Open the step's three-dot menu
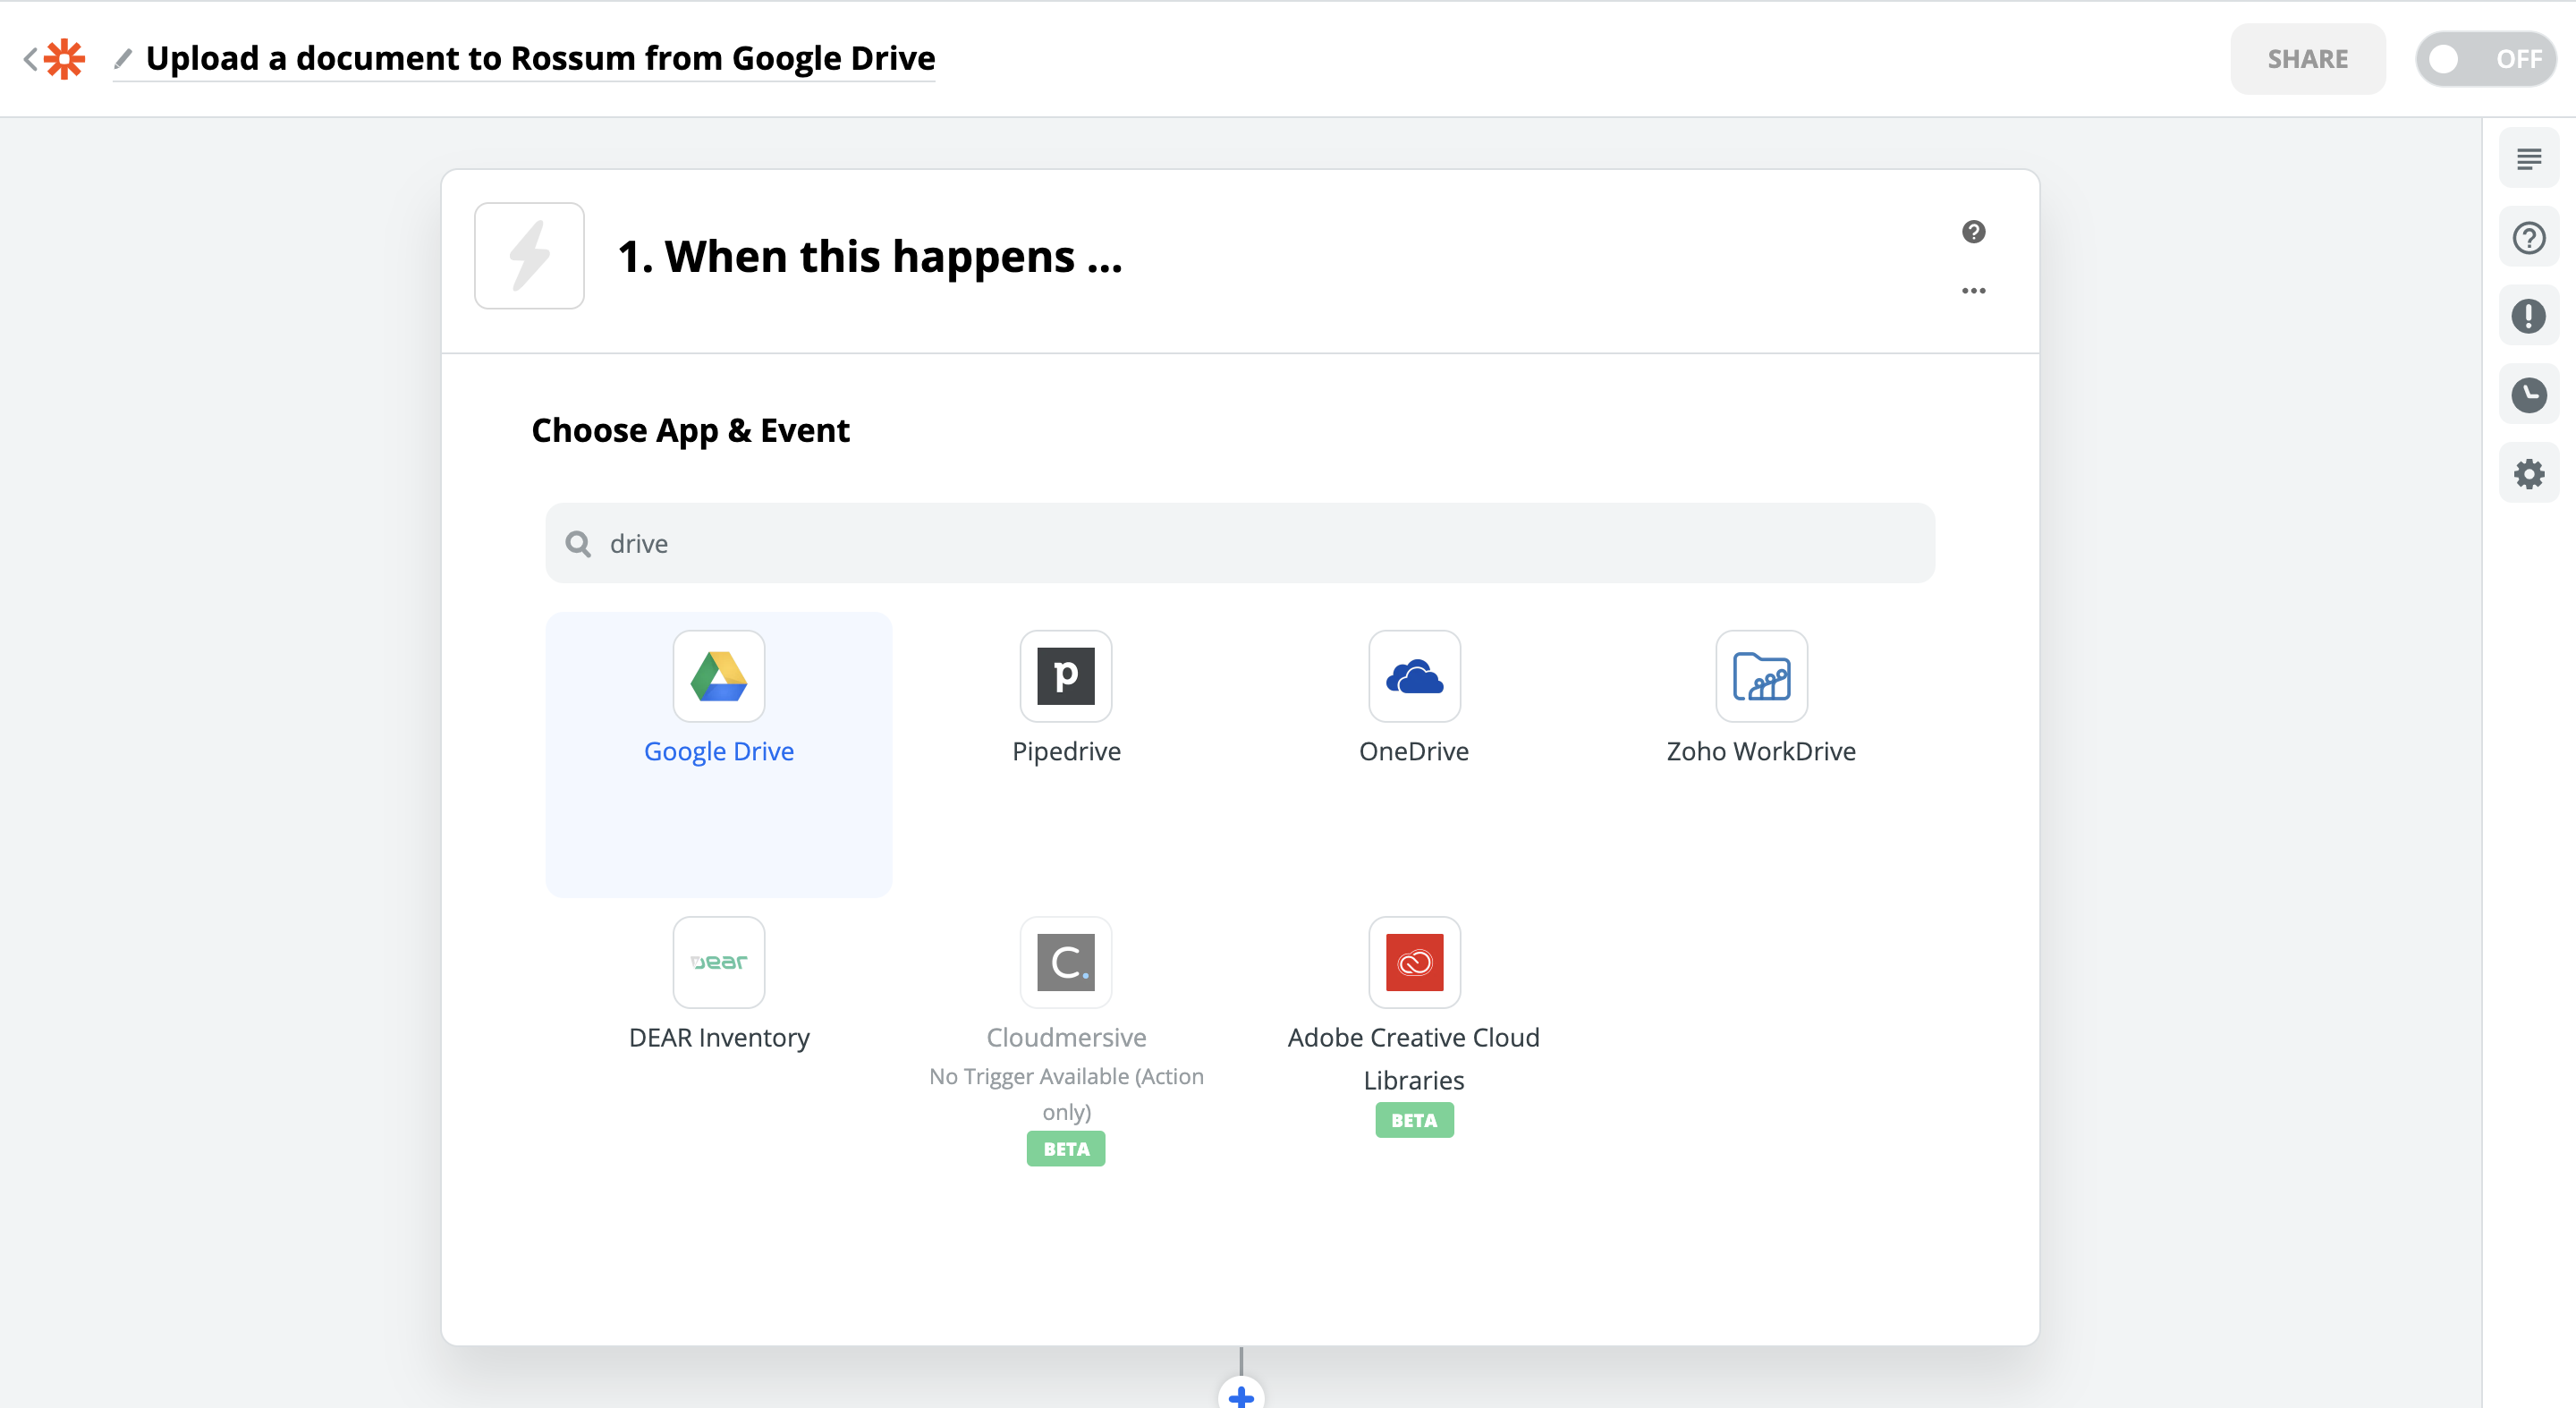This screenshot has width=2576, height=1408. (1972, 291)
